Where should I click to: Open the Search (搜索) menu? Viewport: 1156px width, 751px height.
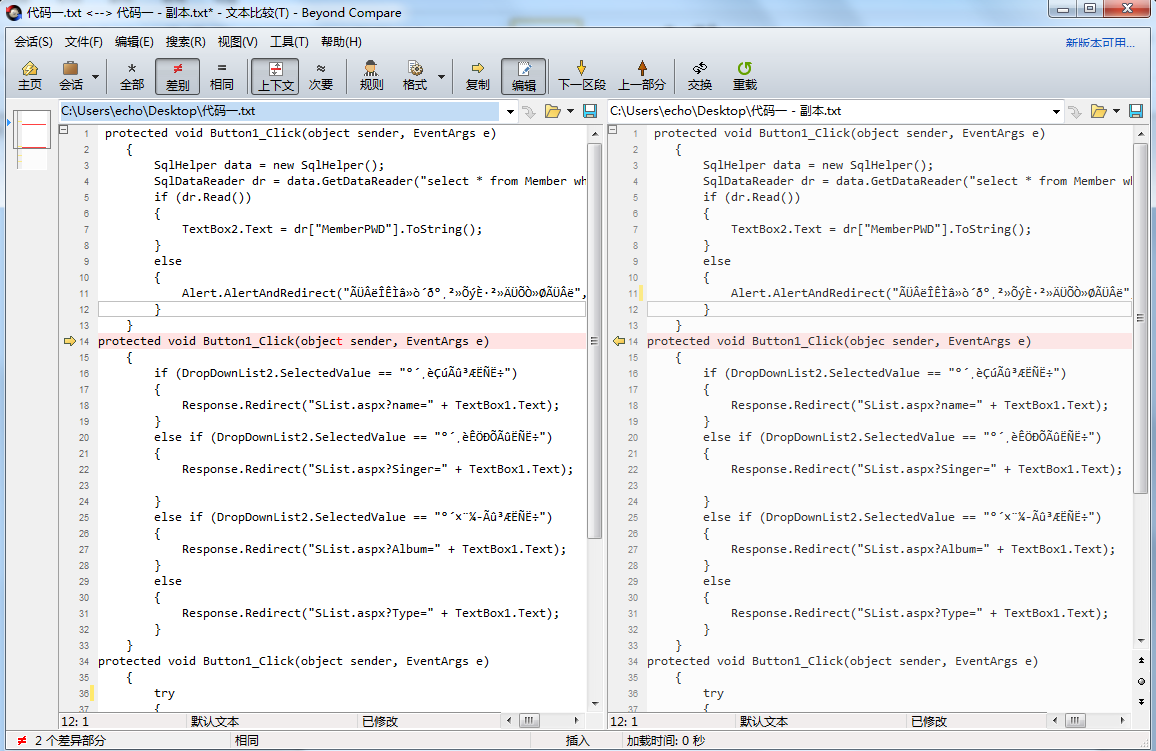coord(185,42)
